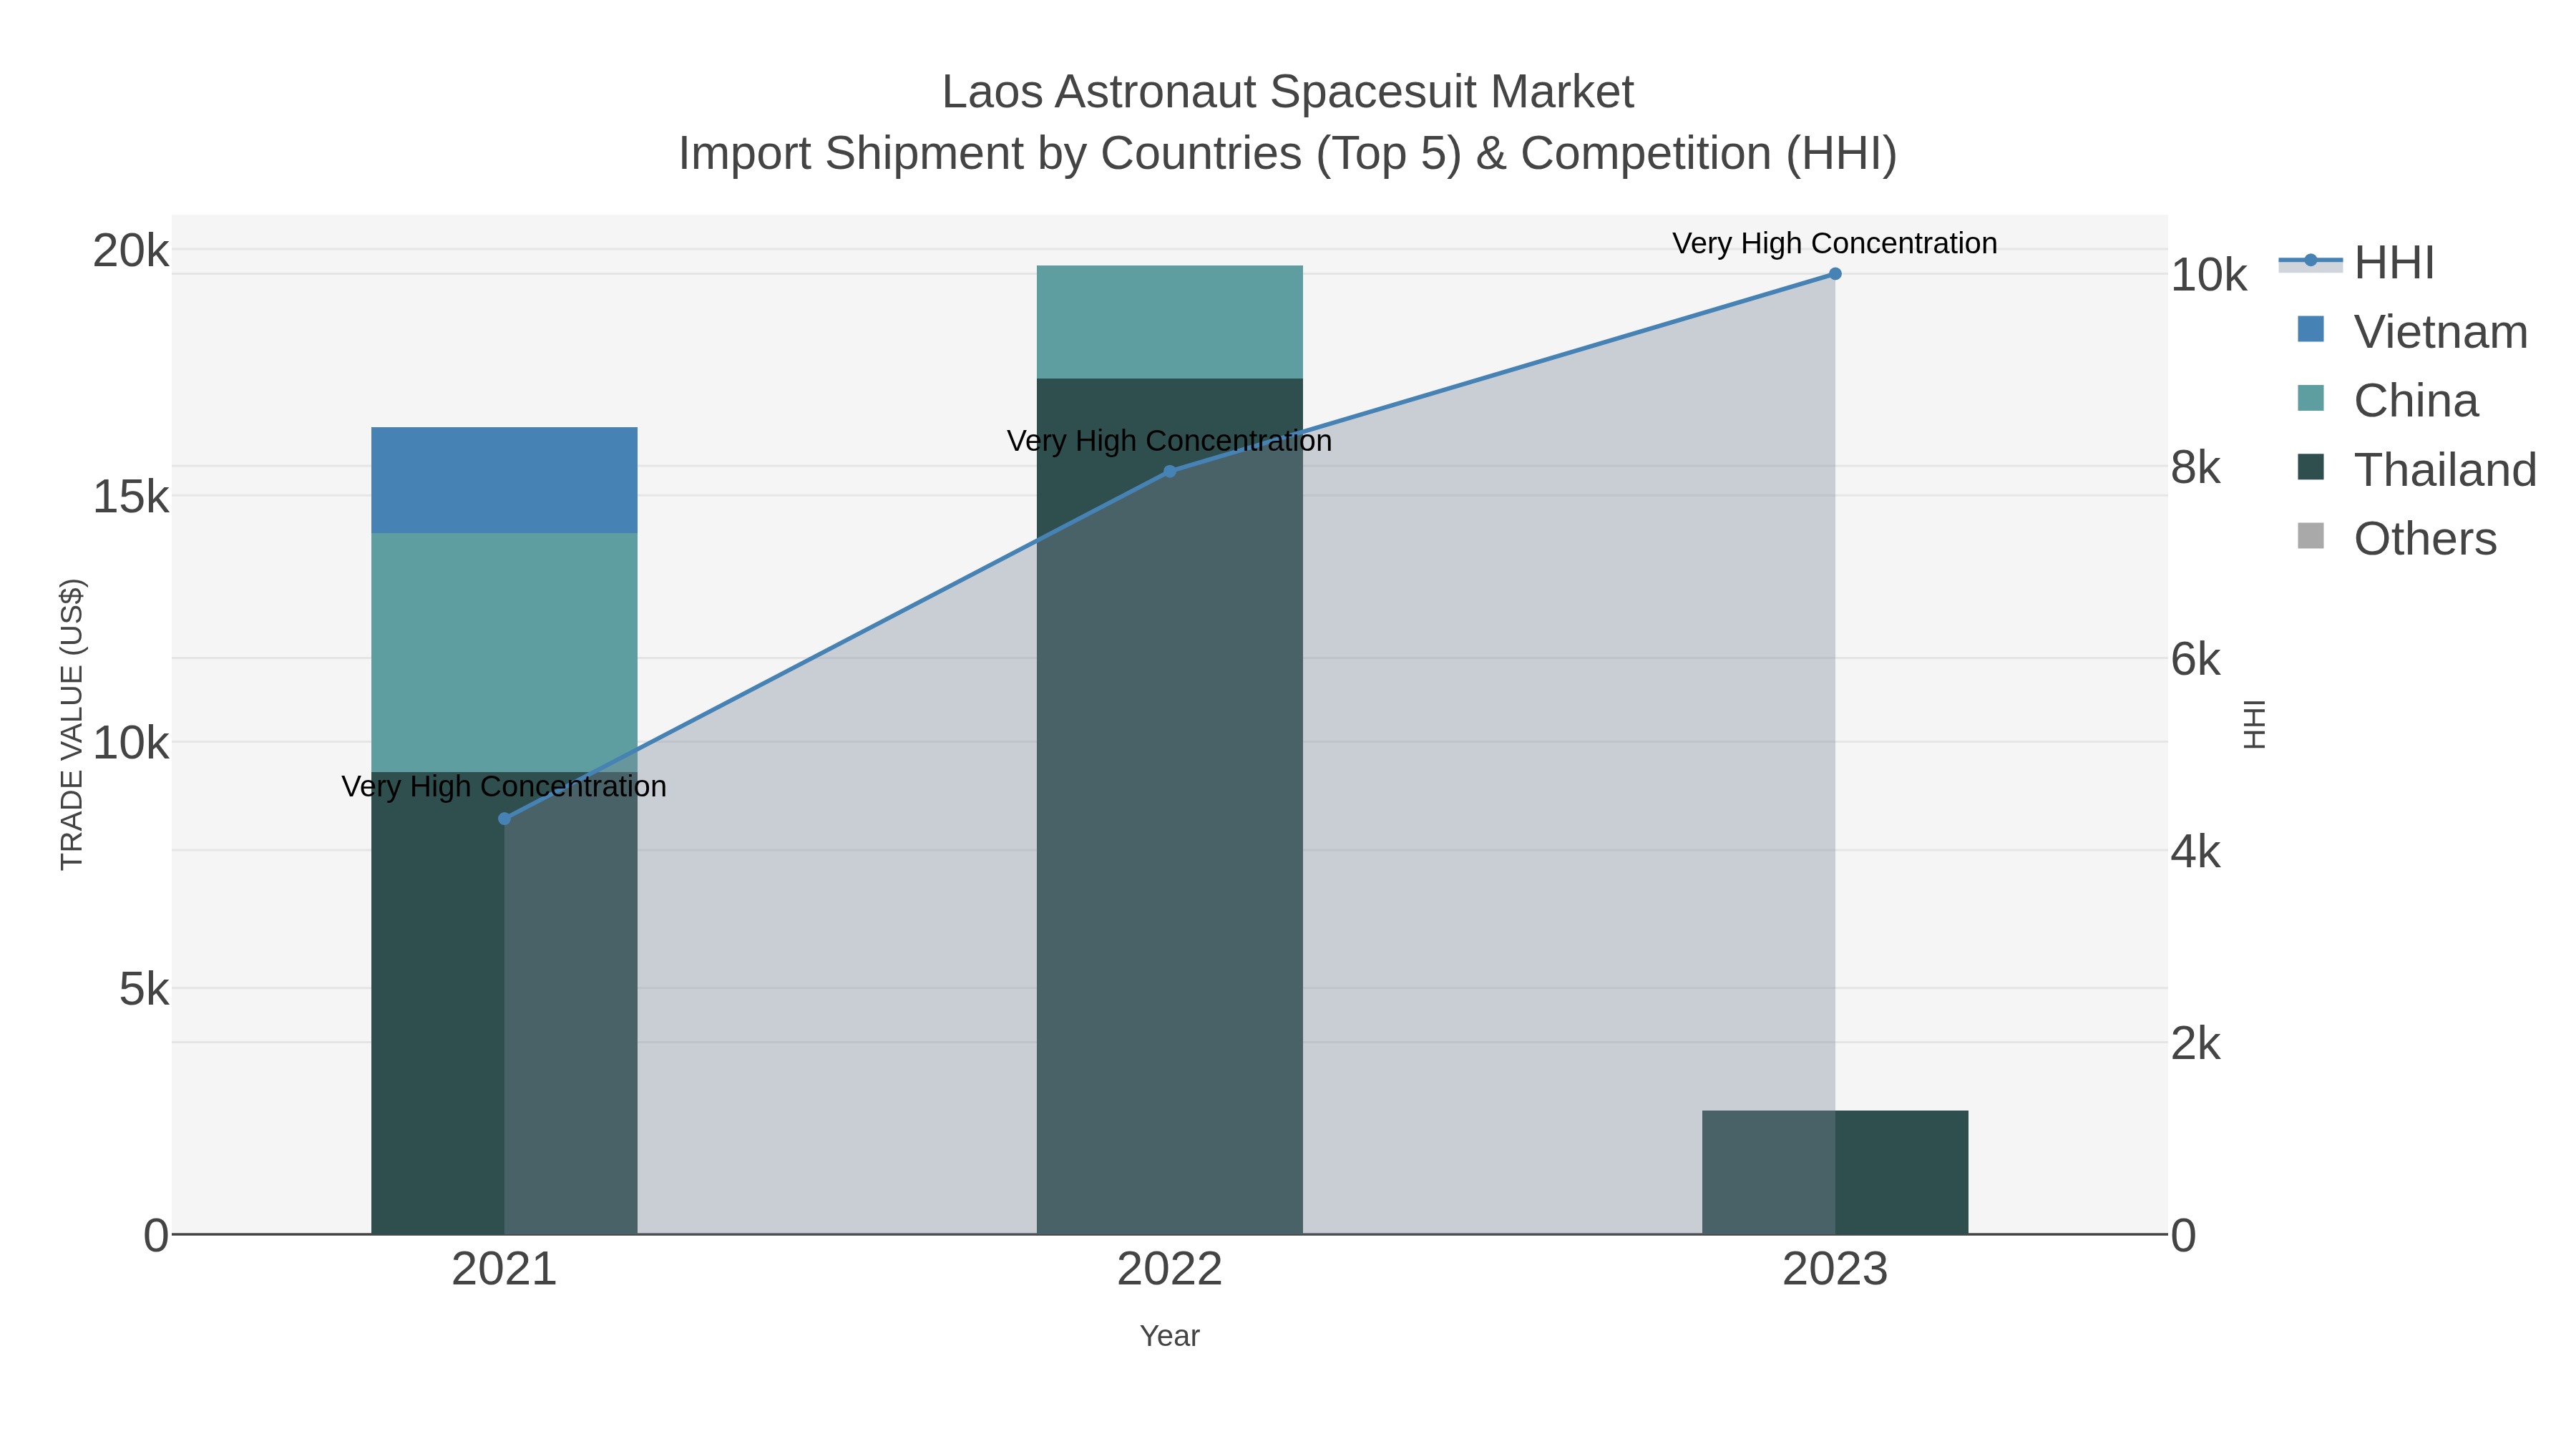Click the Vietnam blue legend swatch
The width and height of the screenshot is (2576, 1449).
[2311, 329]
